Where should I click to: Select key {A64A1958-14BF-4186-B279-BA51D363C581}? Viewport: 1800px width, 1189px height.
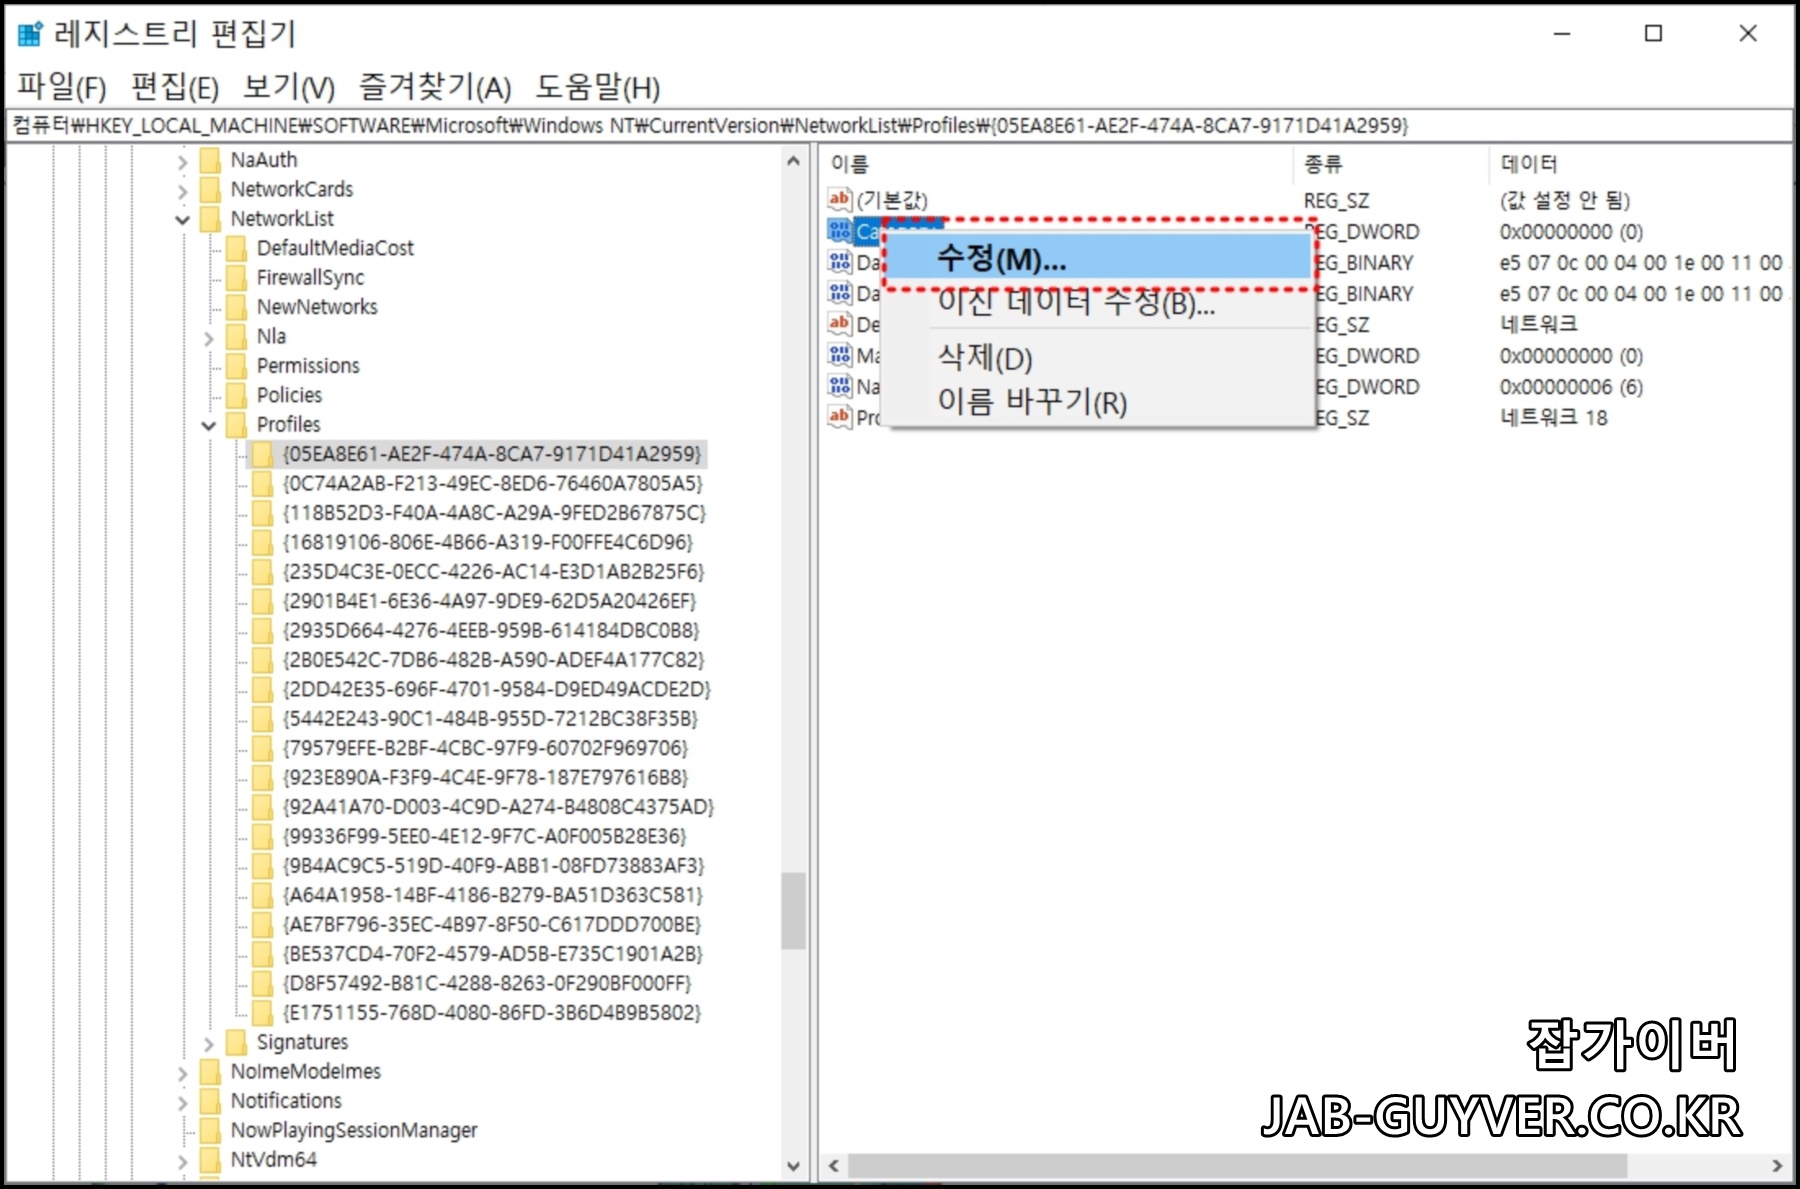pyautogui.click(x=492, y=895)
